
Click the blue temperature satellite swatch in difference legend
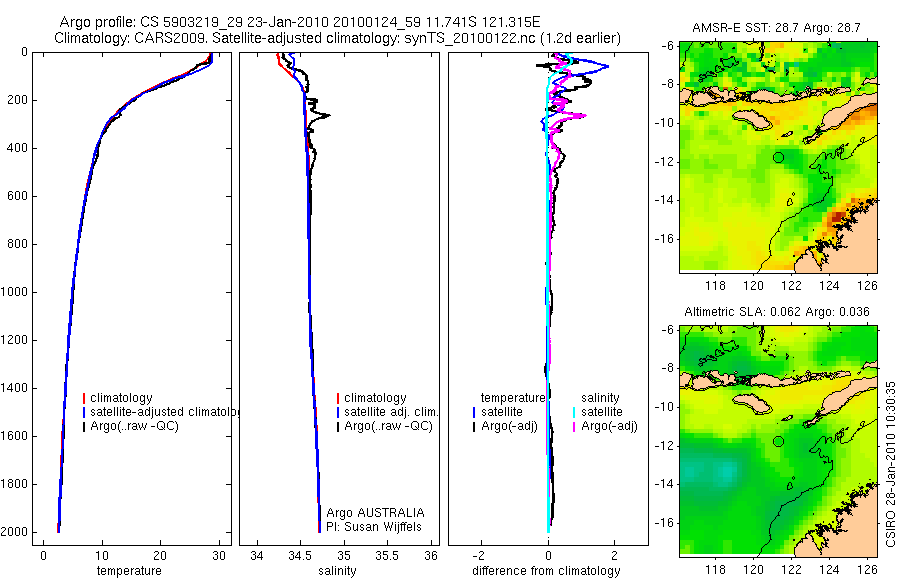[x=474, y=412]
